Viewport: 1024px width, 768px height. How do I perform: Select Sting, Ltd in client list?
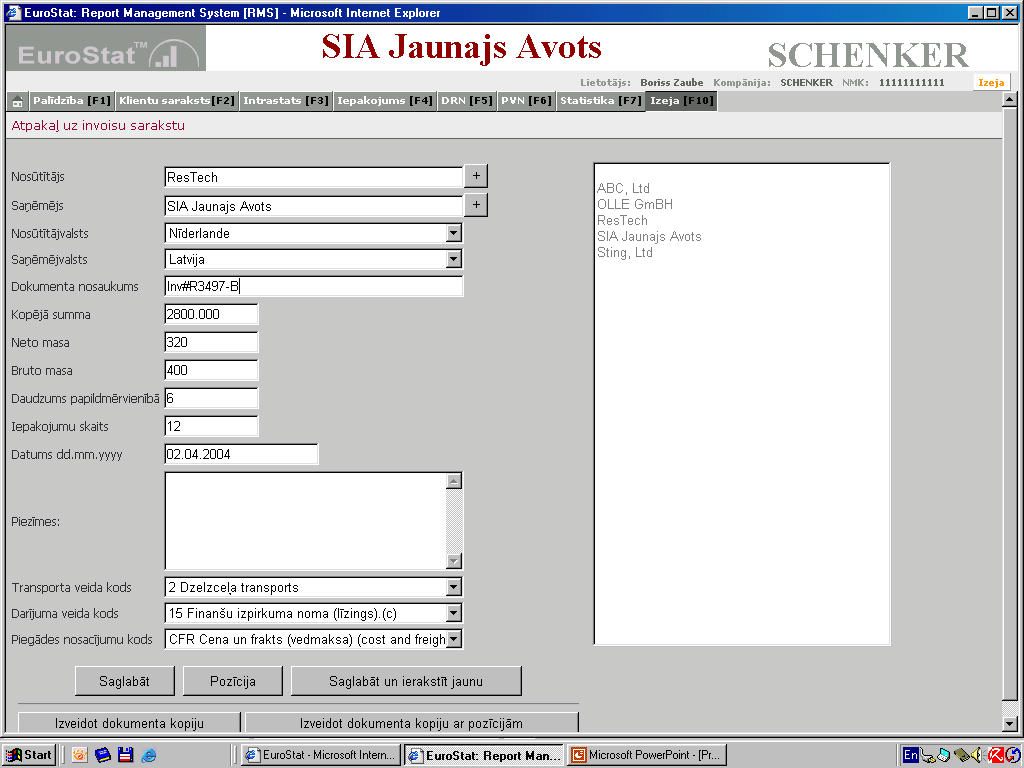point(625,253)
